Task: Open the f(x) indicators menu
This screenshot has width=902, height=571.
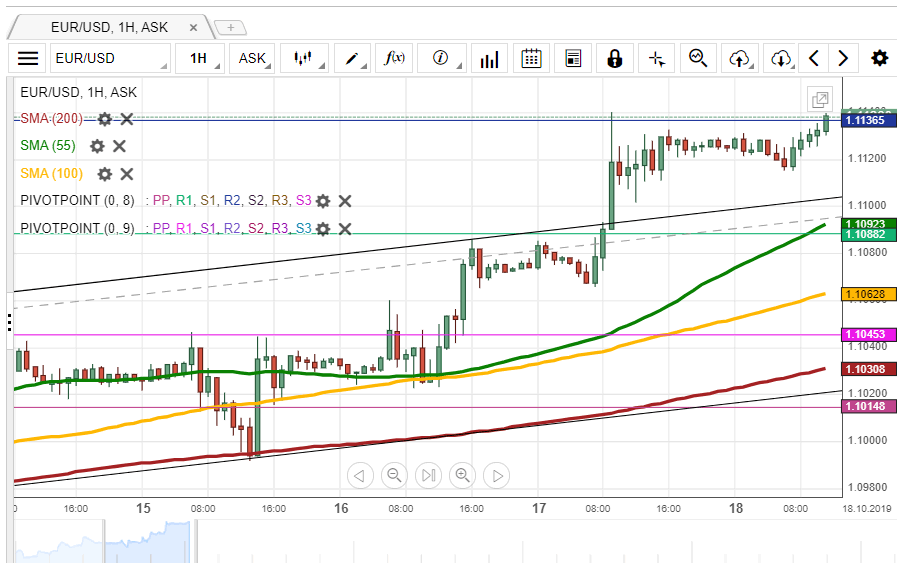Action: point(394,58)
